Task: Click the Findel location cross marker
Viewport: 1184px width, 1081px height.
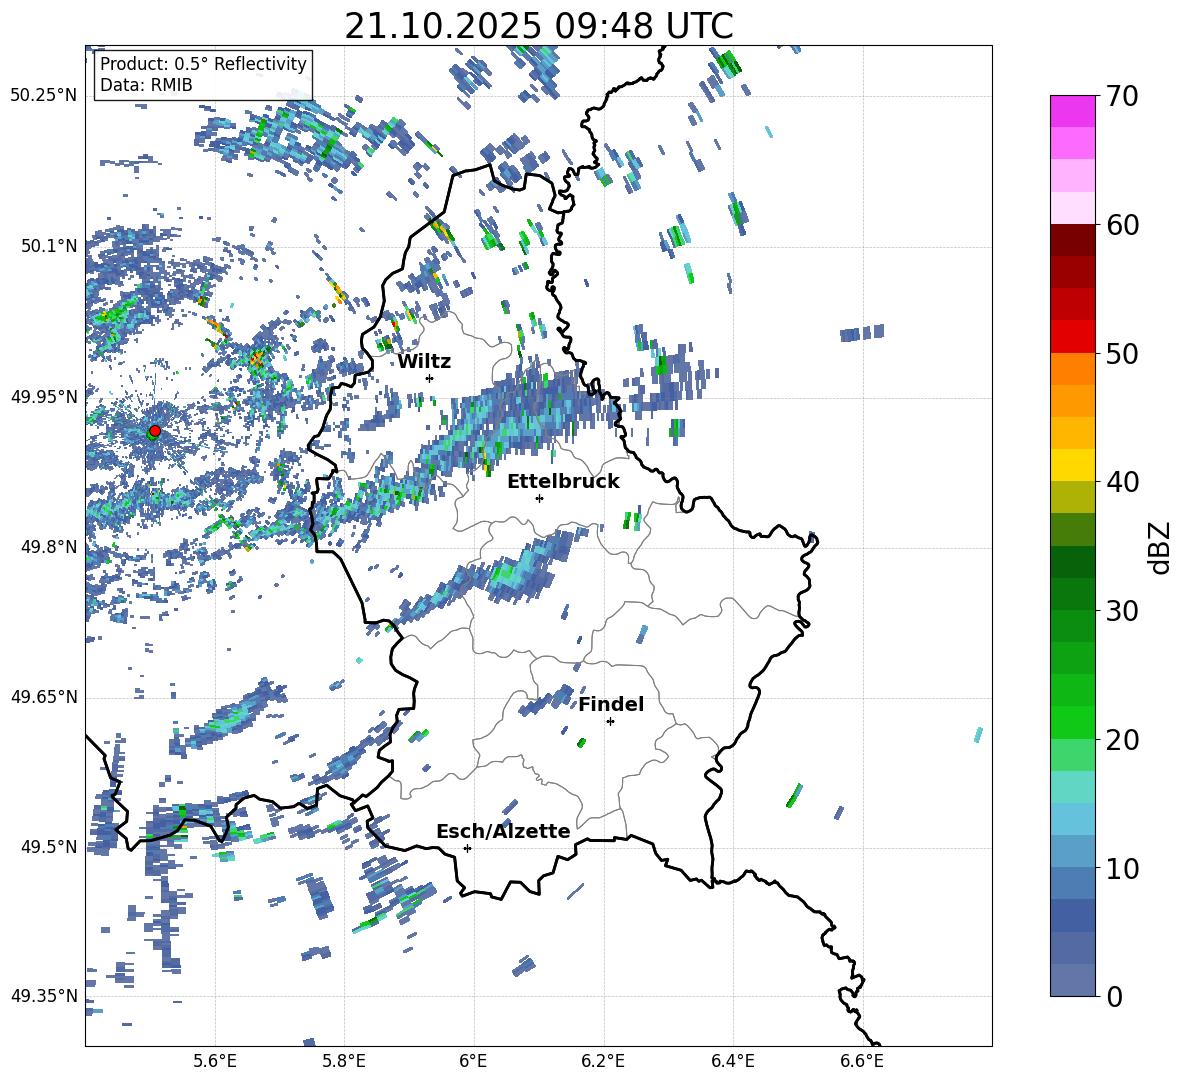Action: tap(610, 722)
